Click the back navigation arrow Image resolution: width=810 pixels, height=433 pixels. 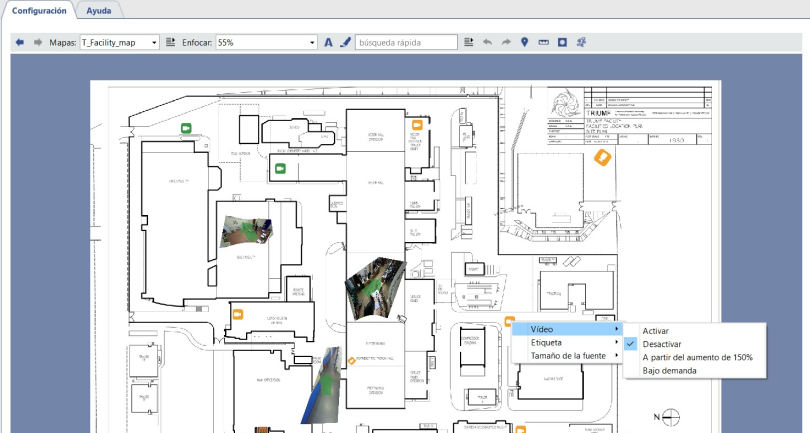(20, 43)
